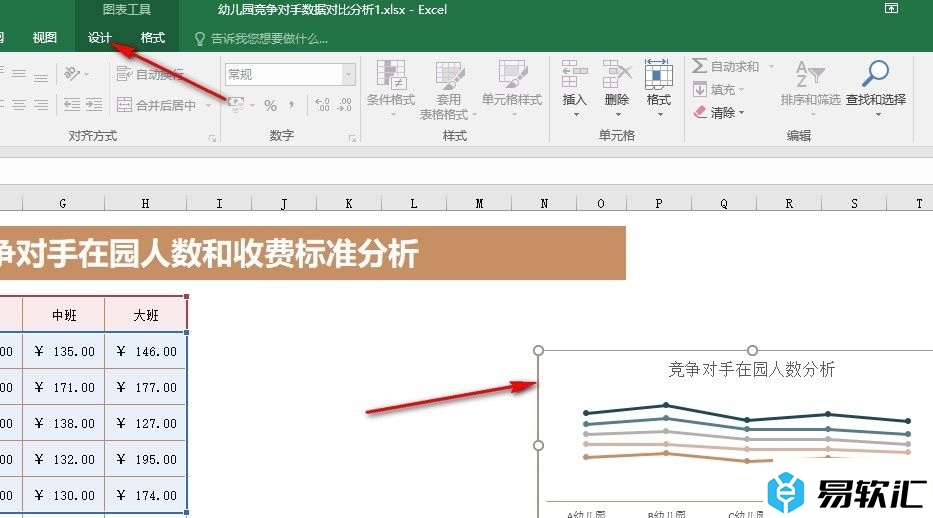Open the number format dialog launcher

pos(352,138)
